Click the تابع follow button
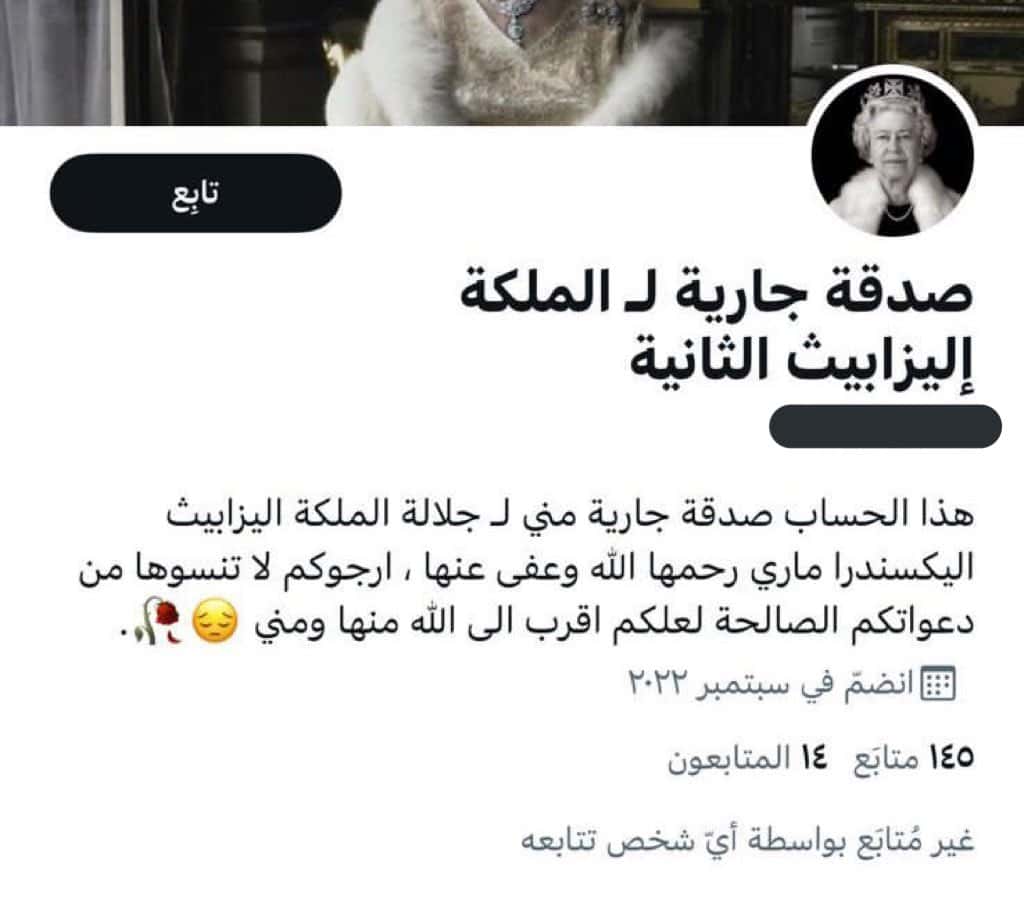Screen dimensions: 1024x903 [x=195, y=193]
